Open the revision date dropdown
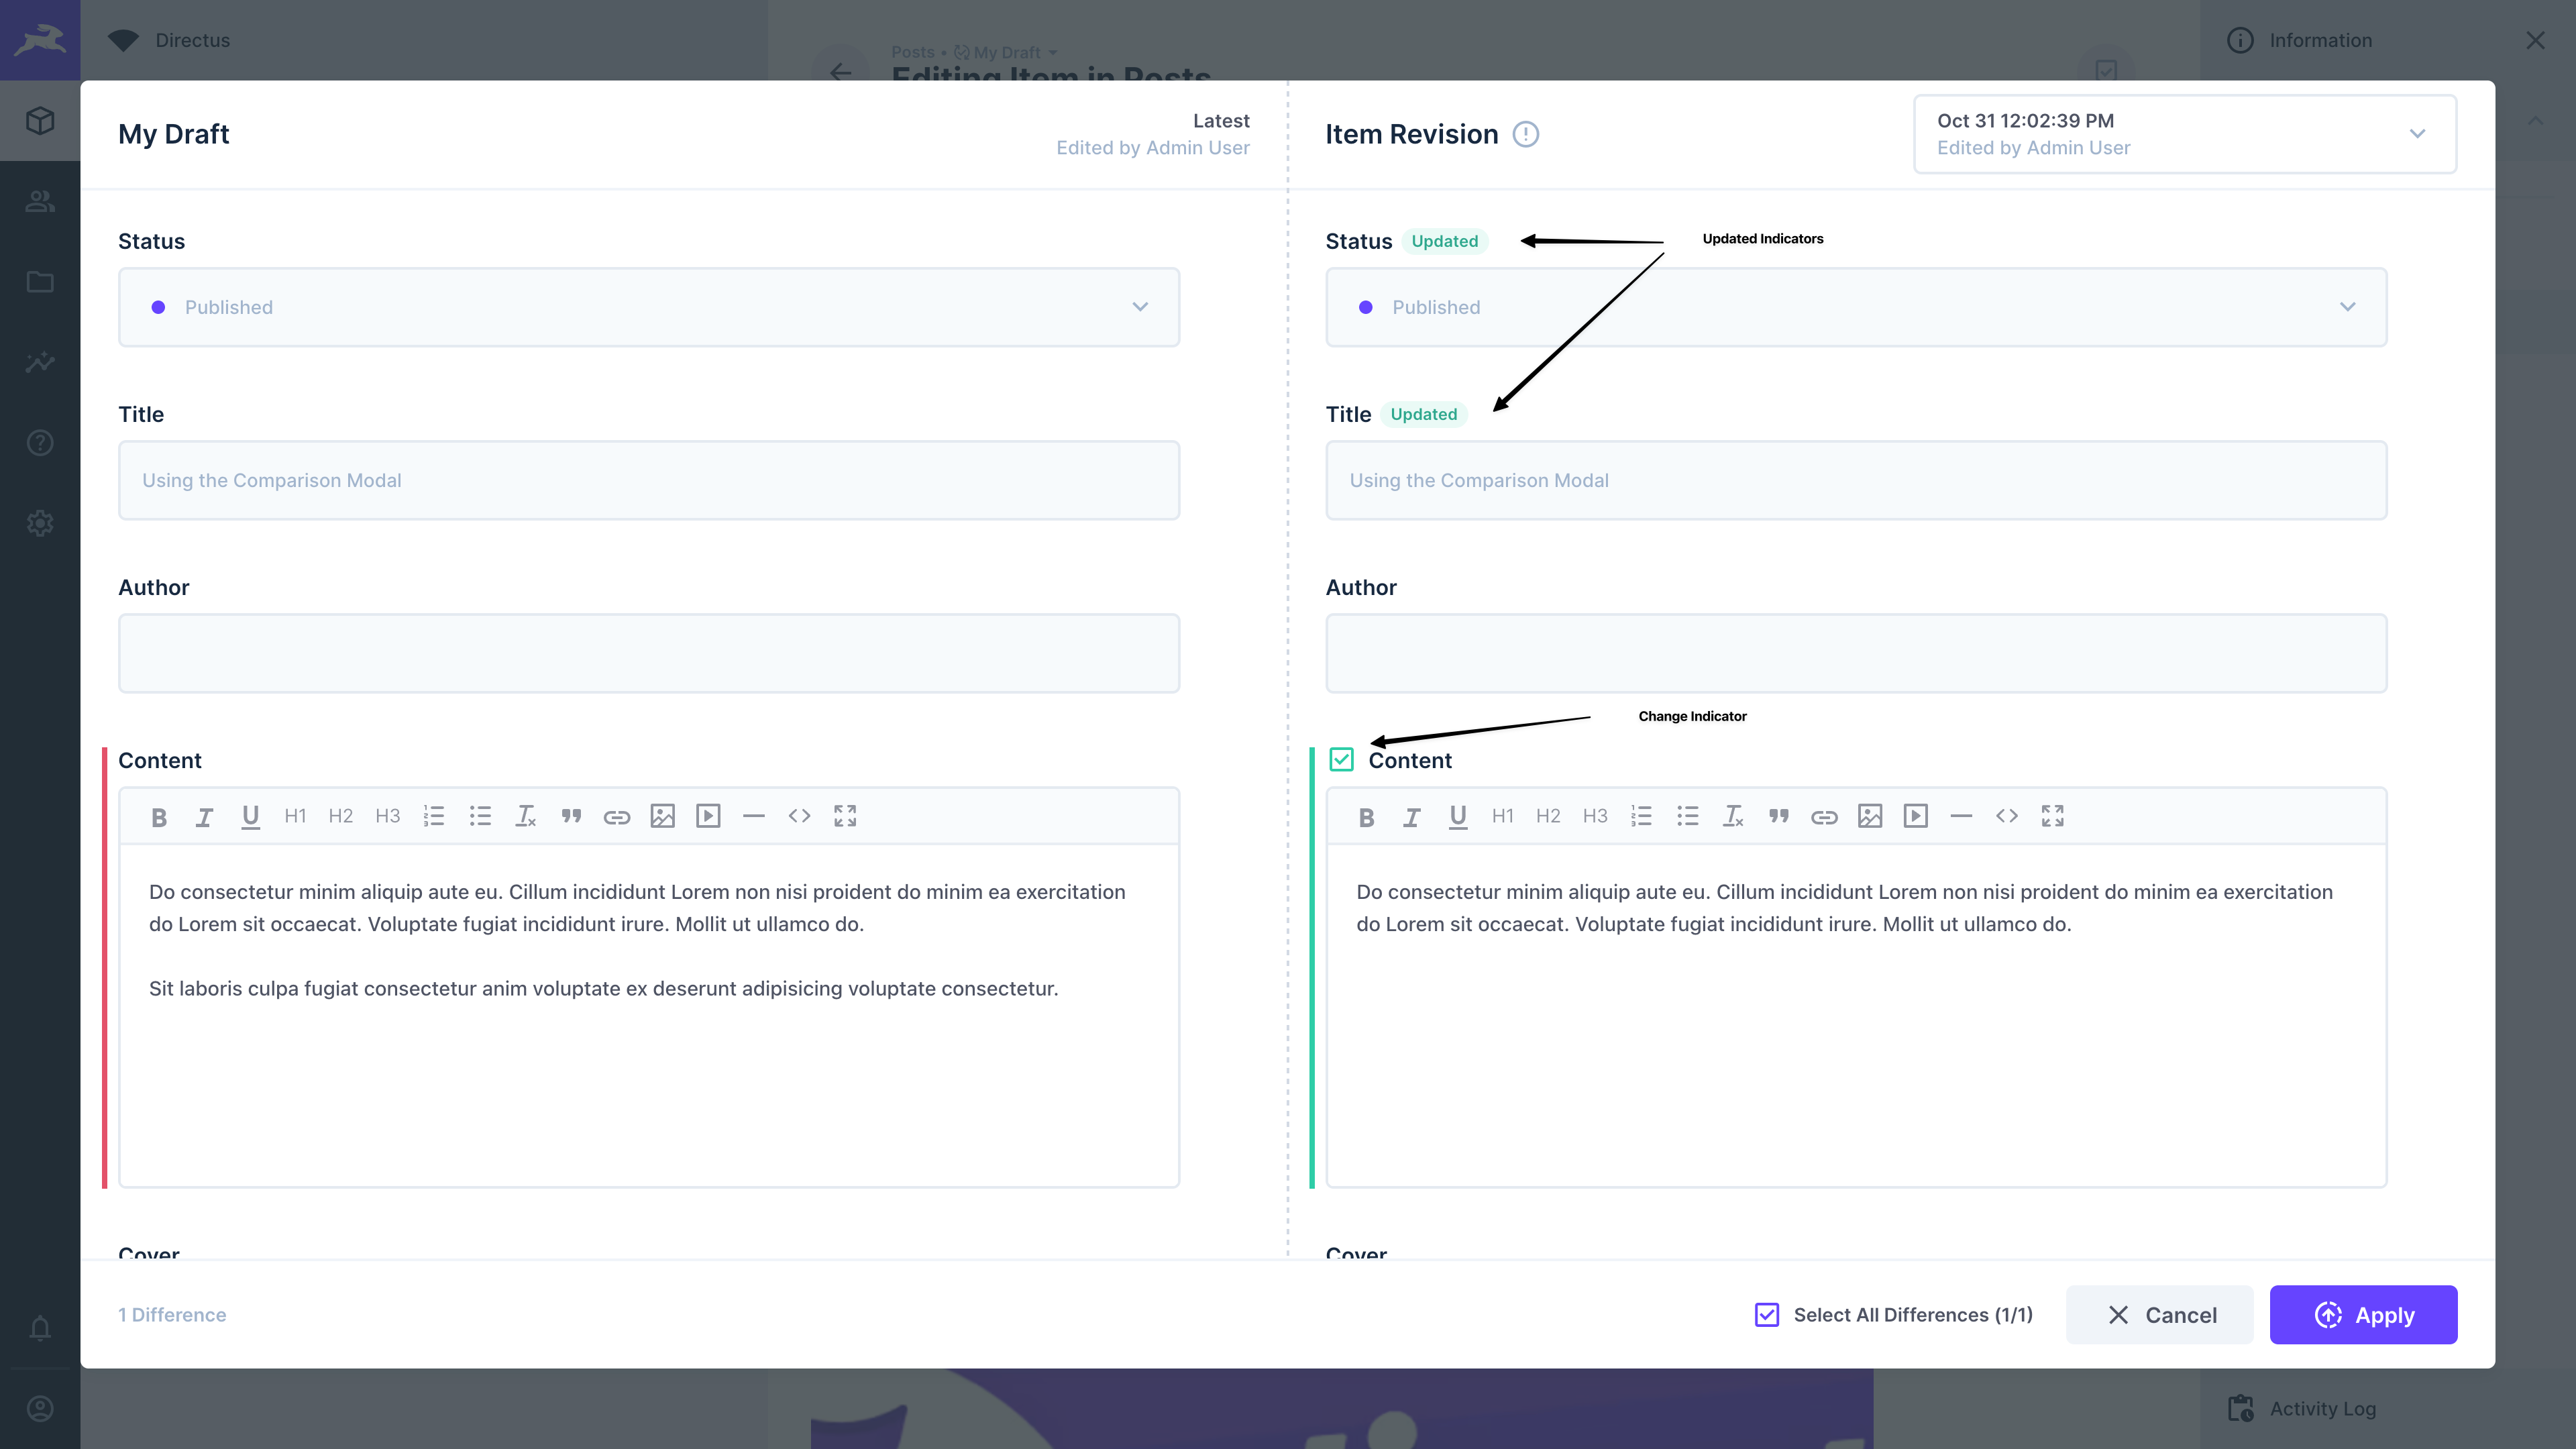Image resolution: width=2576 pixels, height=1449 pixels. click(x=2184, y=134)
